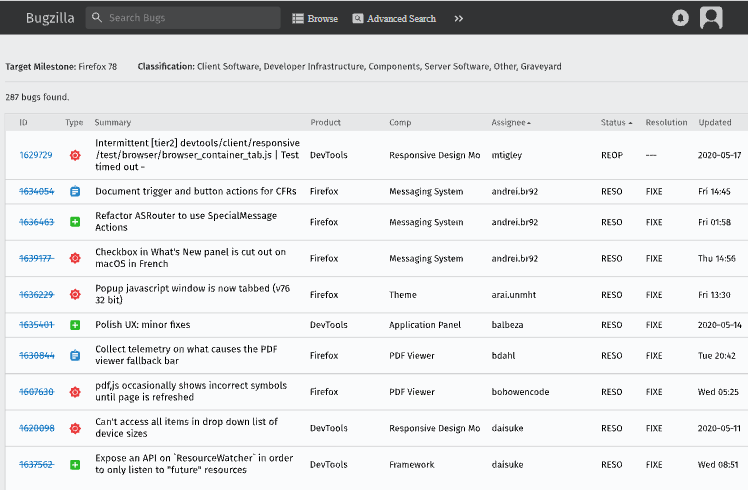Screen dimensions: 748x490
Task: Sort table by Resolution column
Action: (x=666, y=122)
